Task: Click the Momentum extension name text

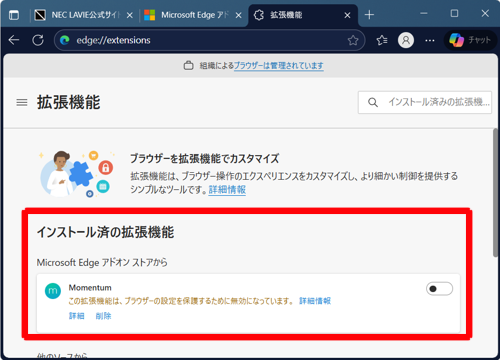Action: coord(90,288)
